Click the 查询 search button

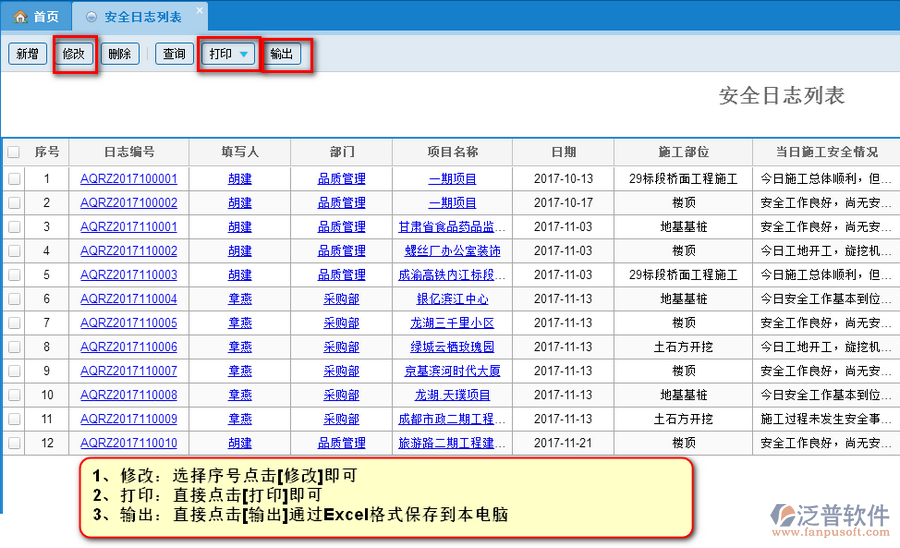point(174,54)
